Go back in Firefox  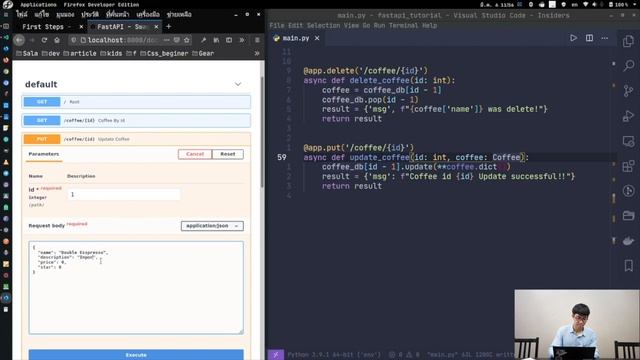(19, 40)
